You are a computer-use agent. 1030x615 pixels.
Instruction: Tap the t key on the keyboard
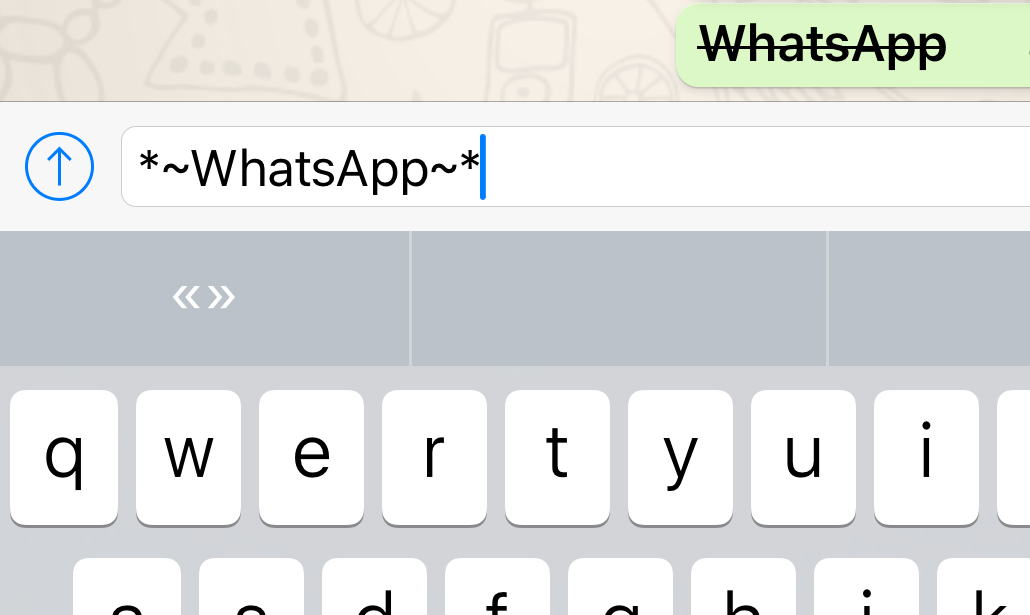(x=557, y=458)
